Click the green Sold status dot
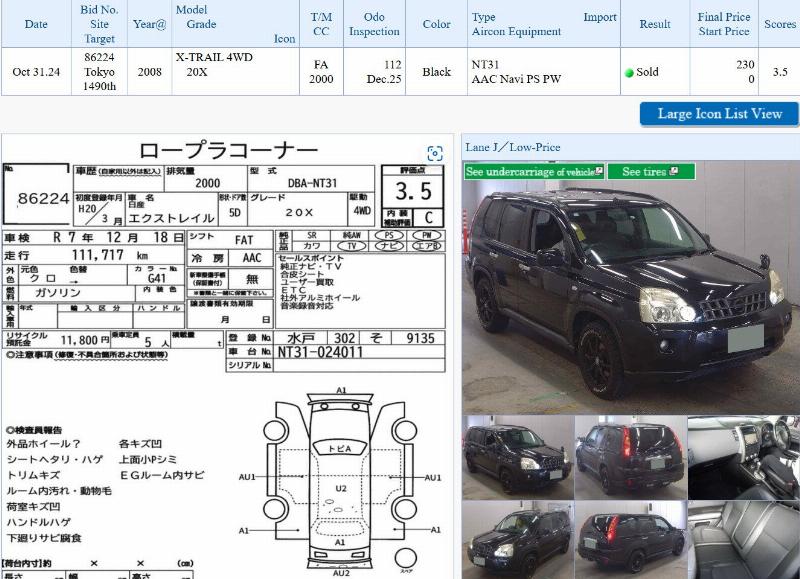The height and width of the screenshot is (579, 800). pos(629,73)
